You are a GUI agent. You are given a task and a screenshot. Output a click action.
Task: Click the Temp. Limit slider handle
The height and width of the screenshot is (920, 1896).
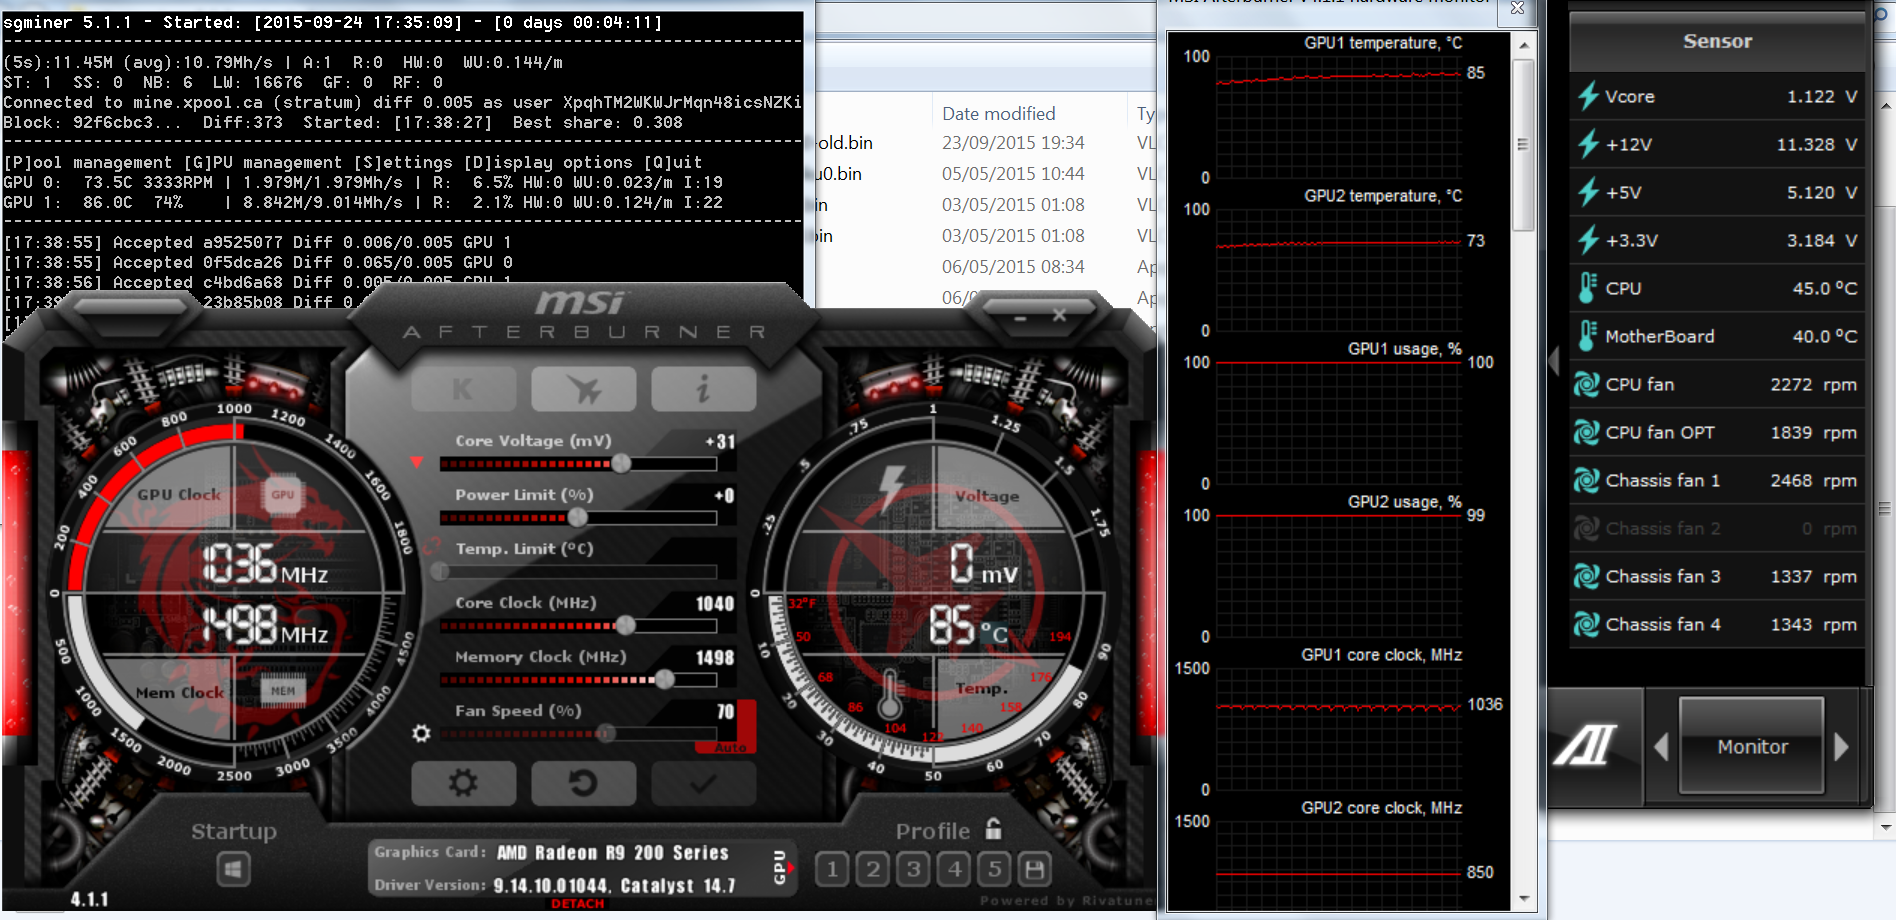coord(440,571)
